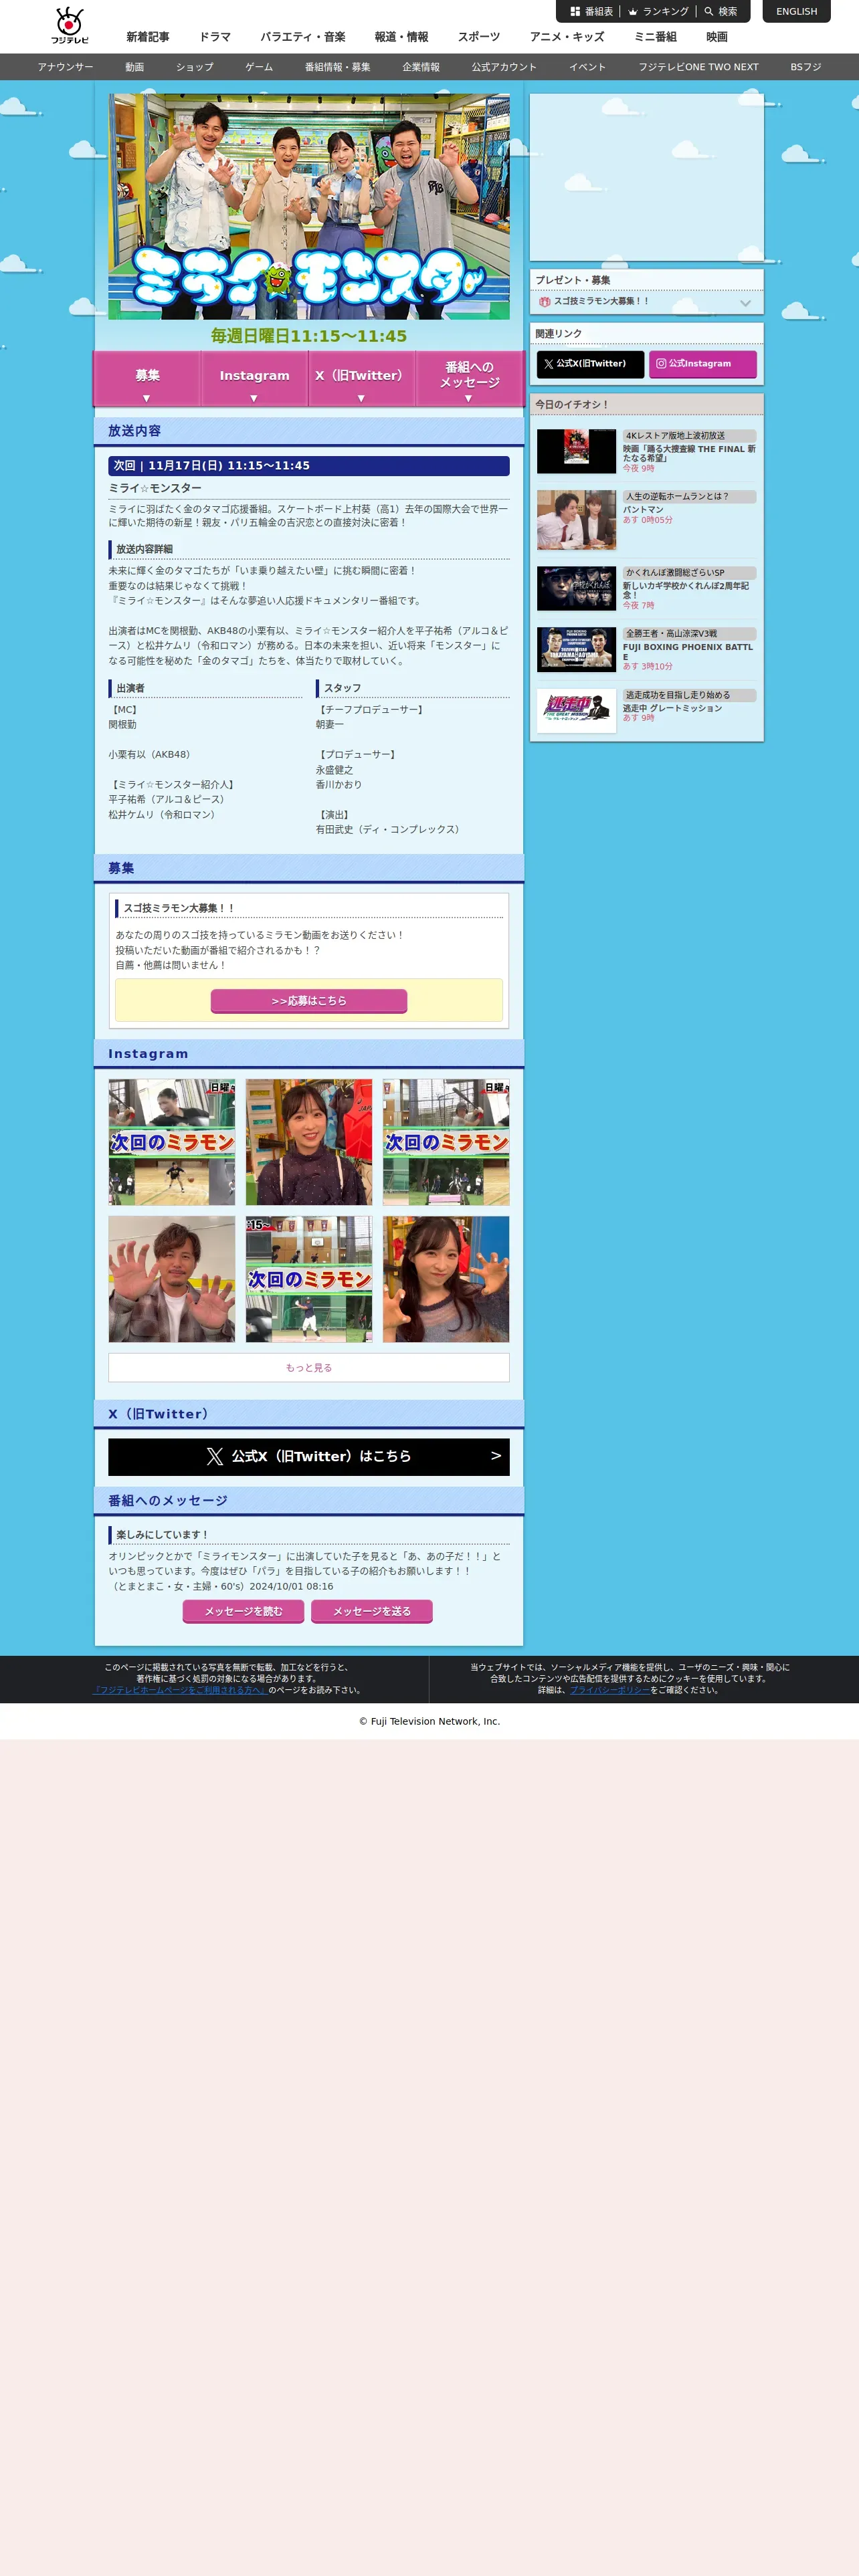Go to ショップ page
Viewport: 859px width, 2576px height.
point(195,67)
